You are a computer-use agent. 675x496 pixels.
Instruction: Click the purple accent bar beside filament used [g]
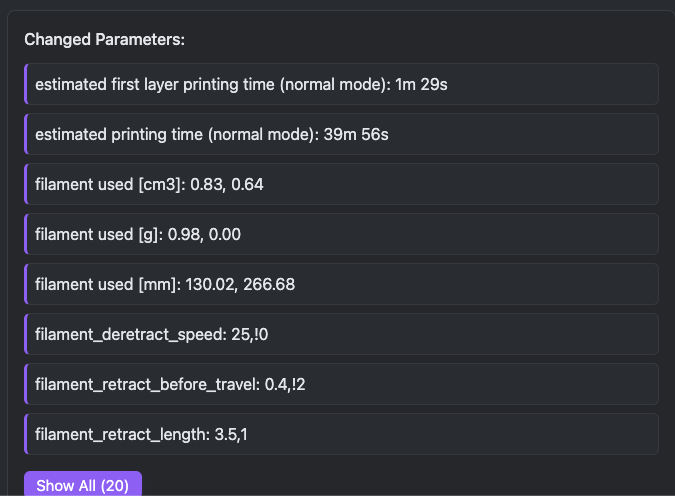click(25, 234)
